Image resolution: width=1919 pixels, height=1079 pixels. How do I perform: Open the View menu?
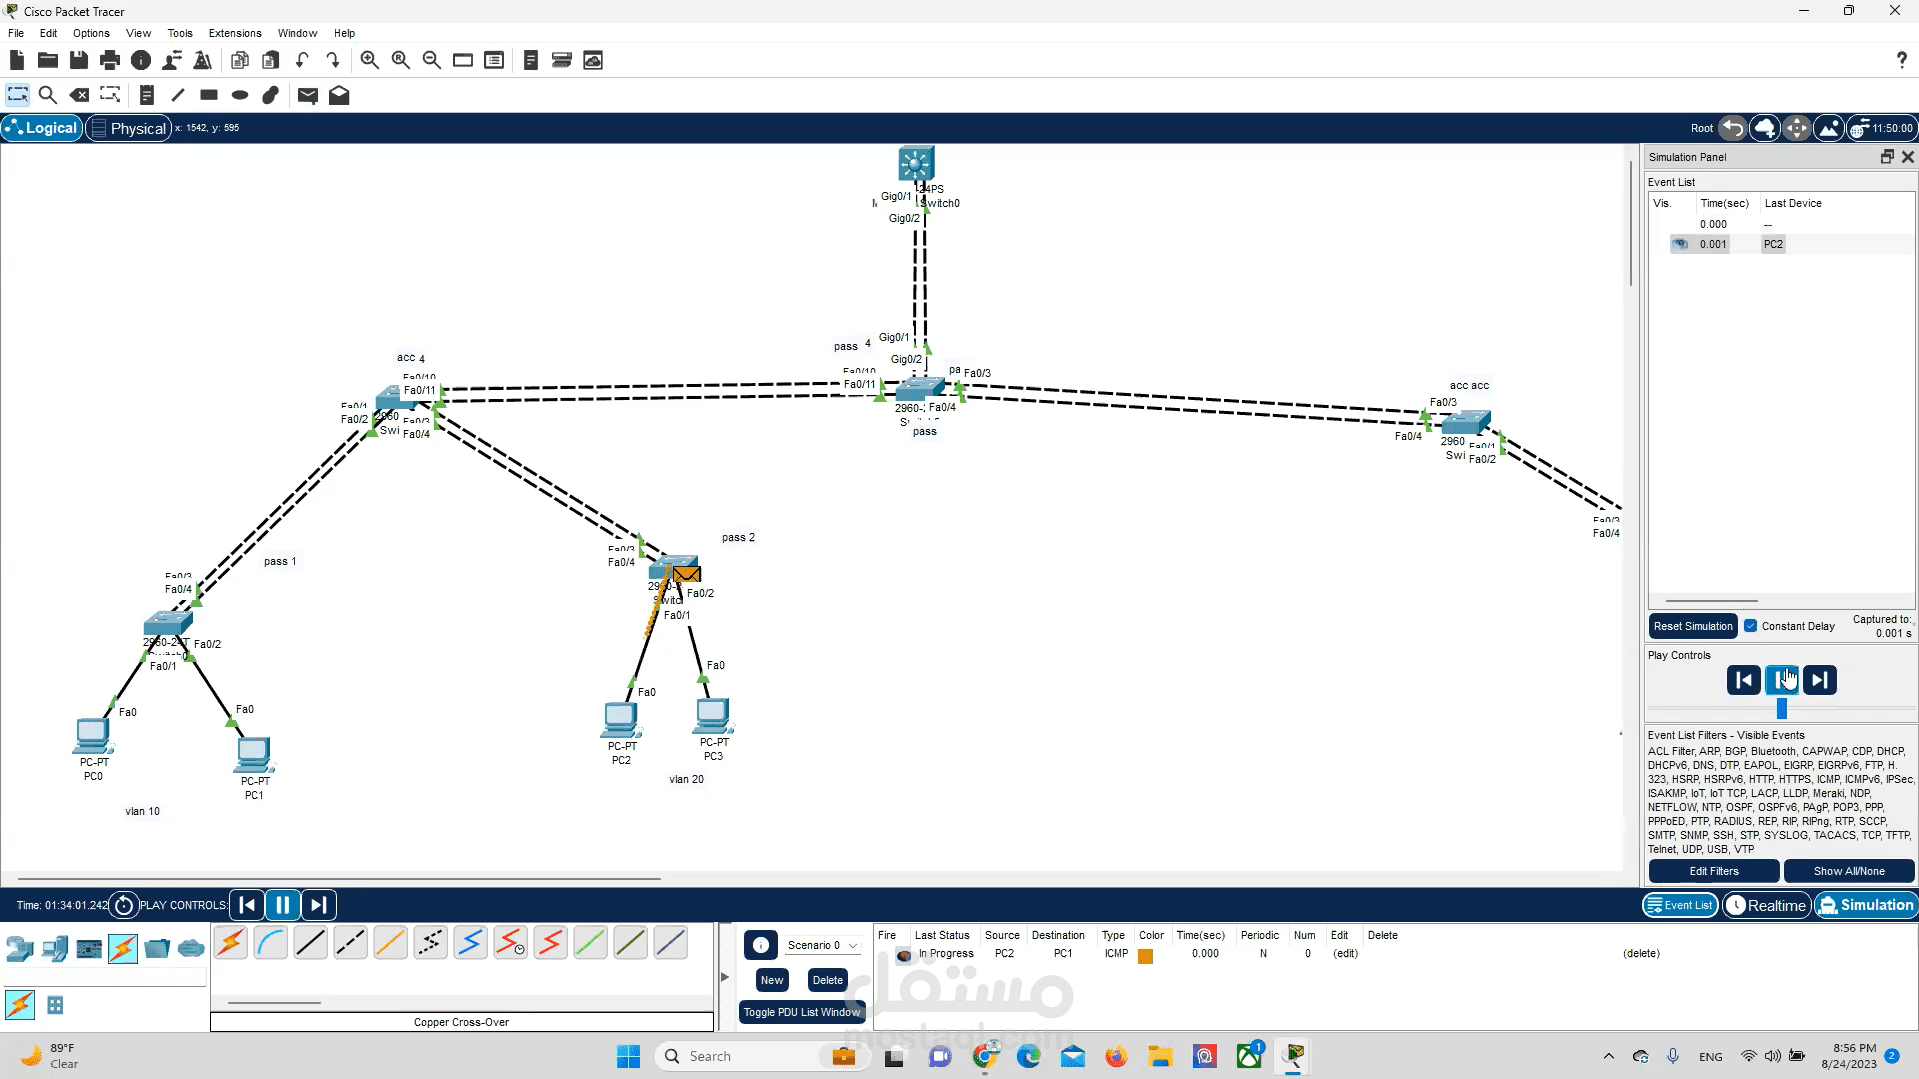point(138,33)
